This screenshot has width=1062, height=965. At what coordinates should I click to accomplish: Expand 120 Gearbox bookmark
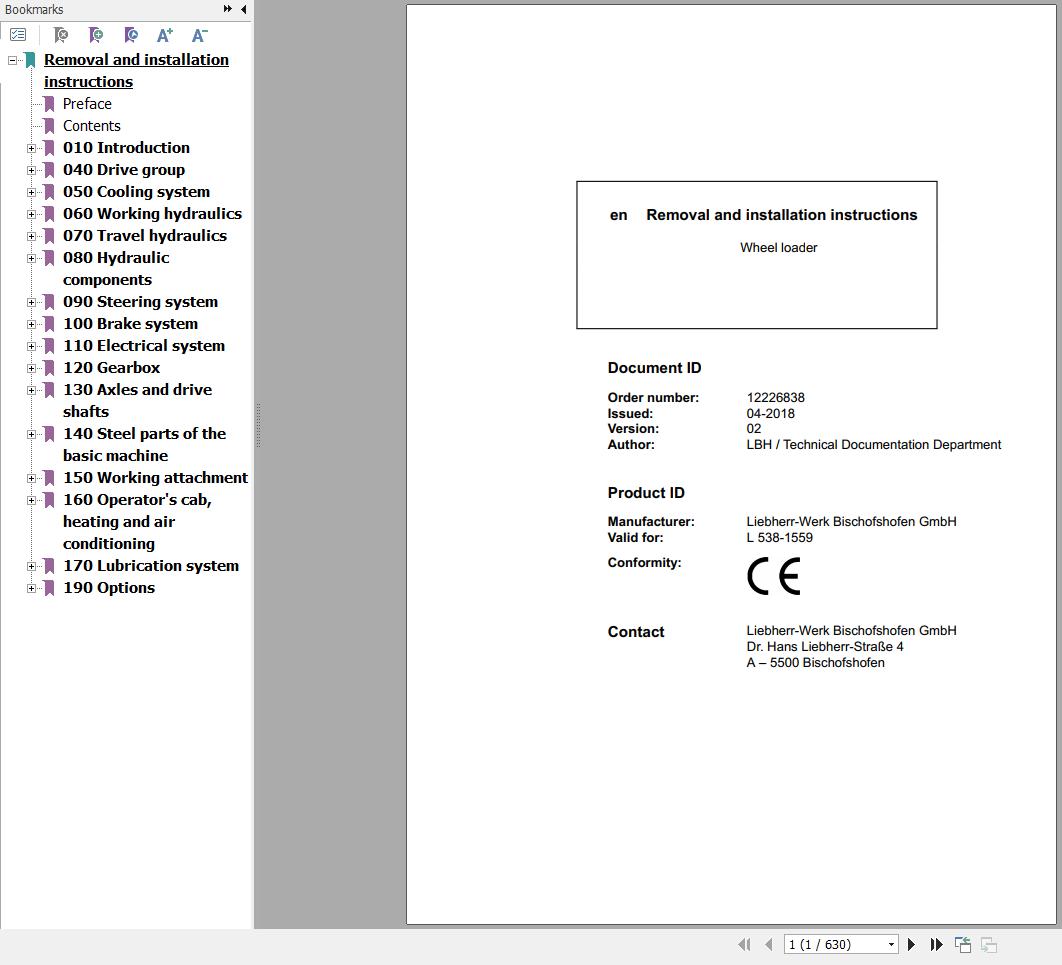(x=31, y=368)
